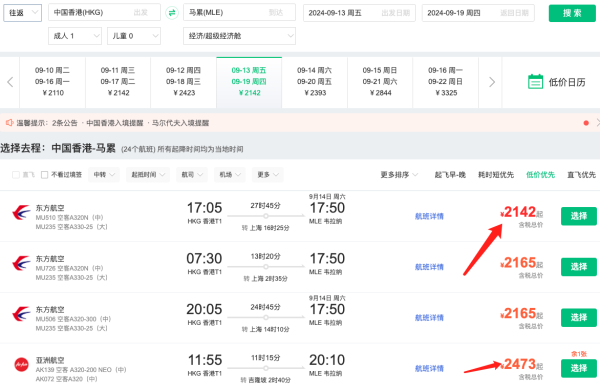
Task: Select the 09-12 周四 date tab
Action: pyautogui.click(x=184, y=82)
